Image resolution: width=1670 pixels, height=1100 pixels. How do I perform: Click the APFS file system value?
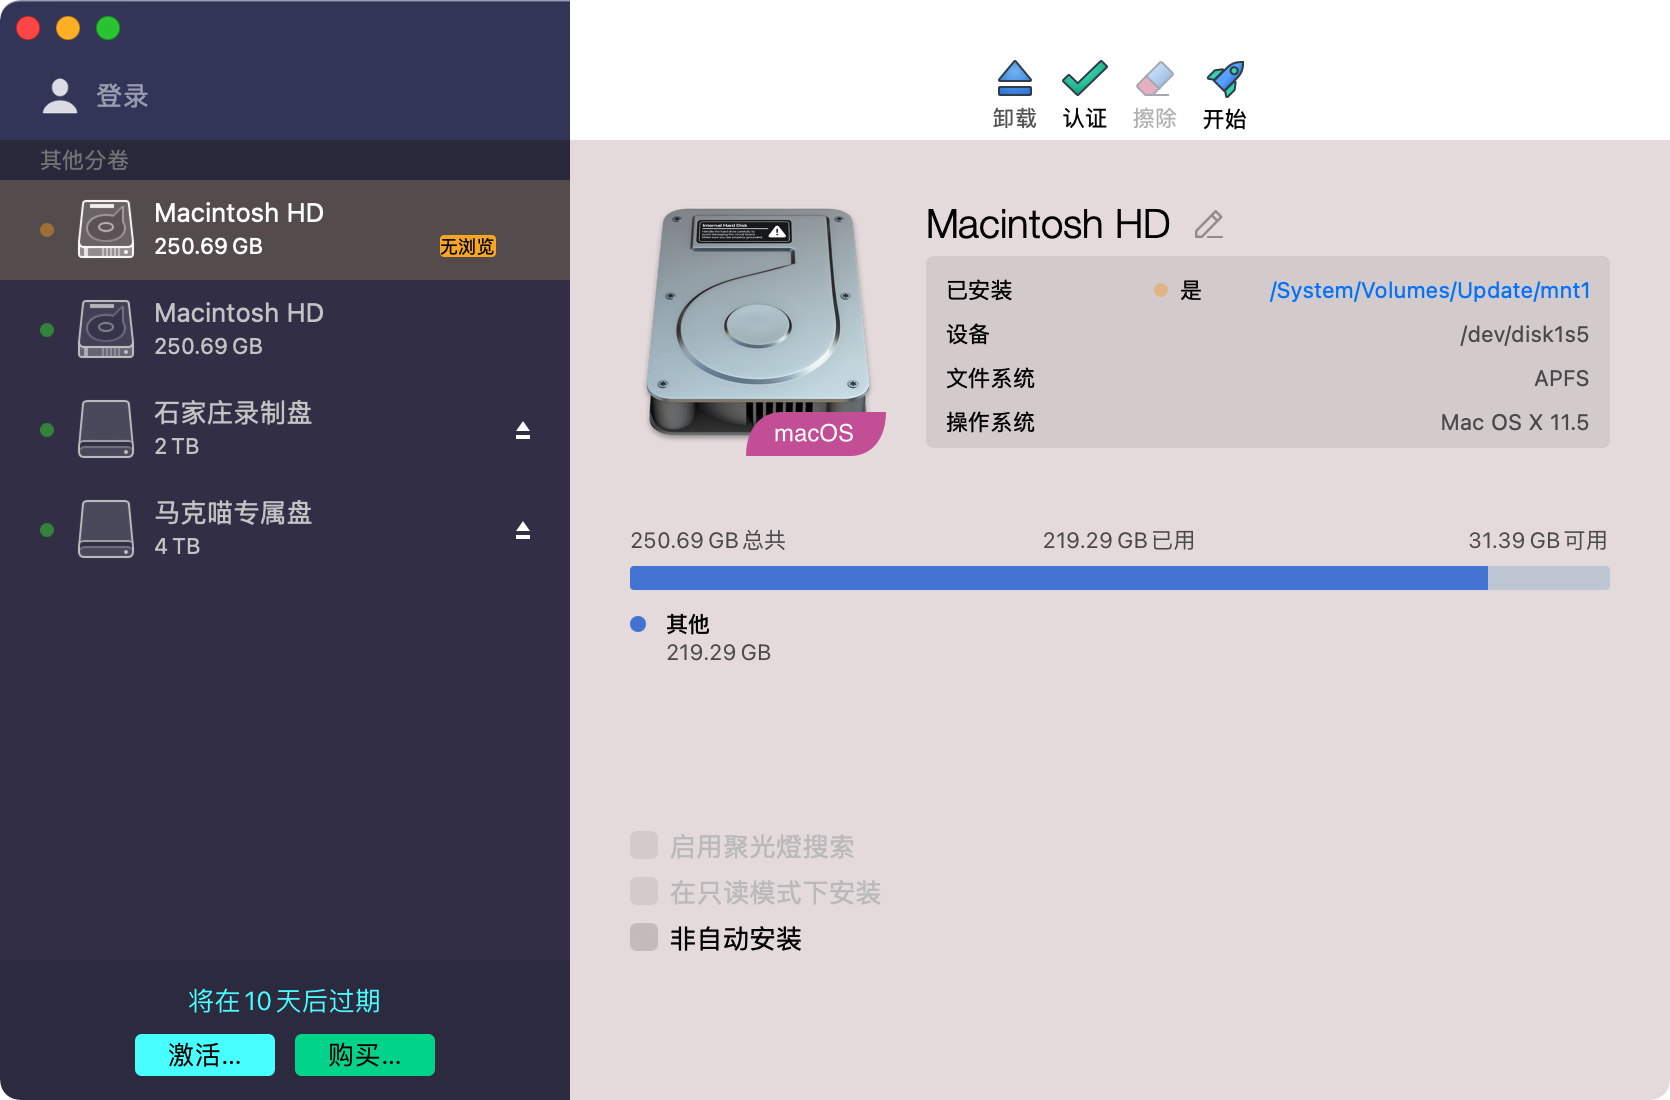[x=1562, y=378]
